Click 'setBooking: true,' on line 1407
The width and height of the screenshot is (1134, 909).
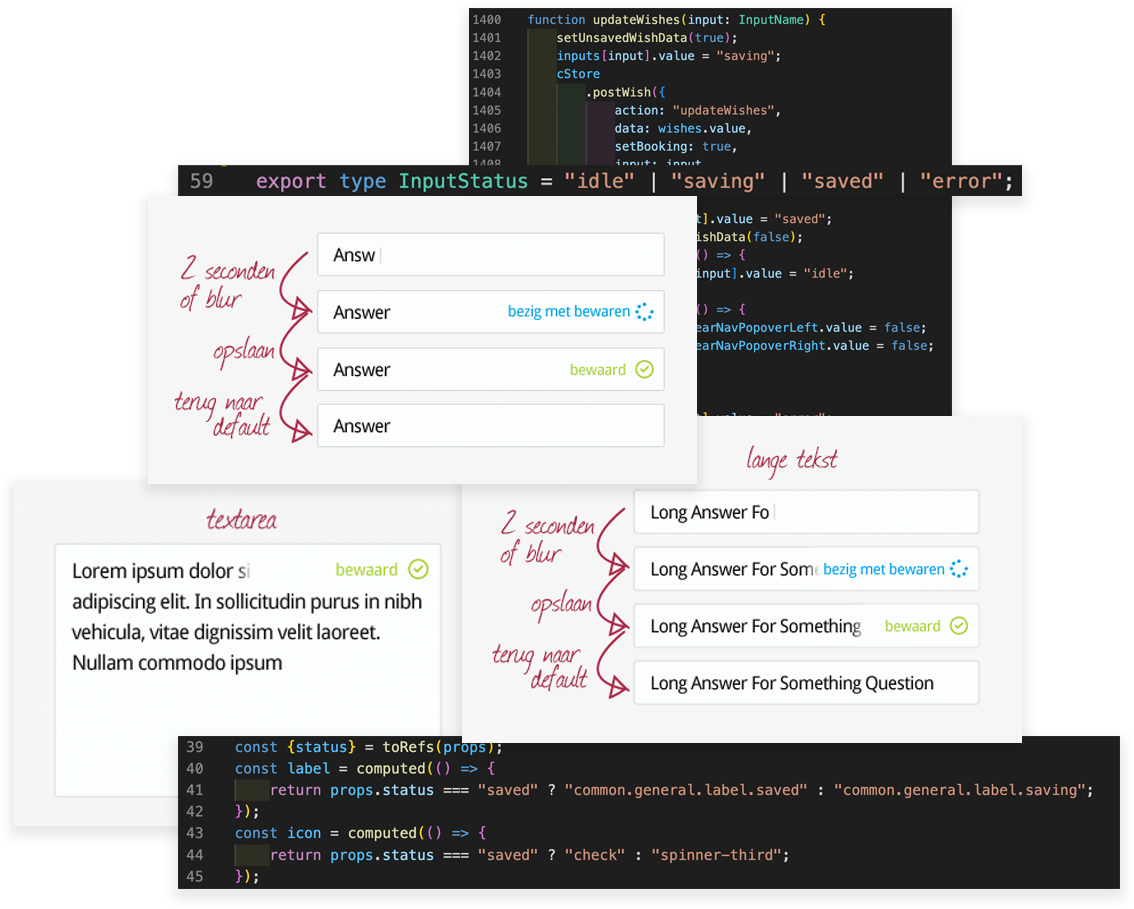tap(675, 146)
